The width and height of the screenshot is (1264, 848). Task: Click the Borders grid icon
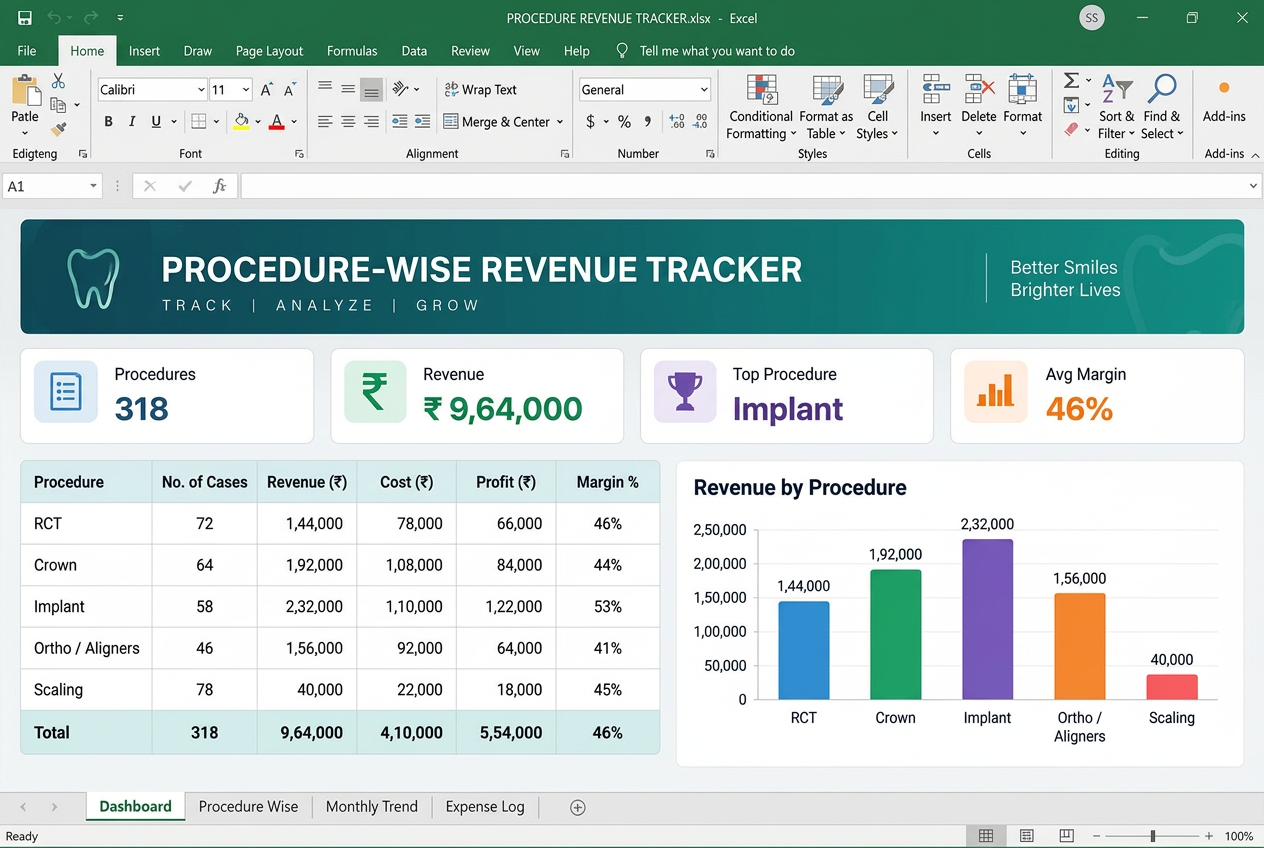tap(199, 122)
